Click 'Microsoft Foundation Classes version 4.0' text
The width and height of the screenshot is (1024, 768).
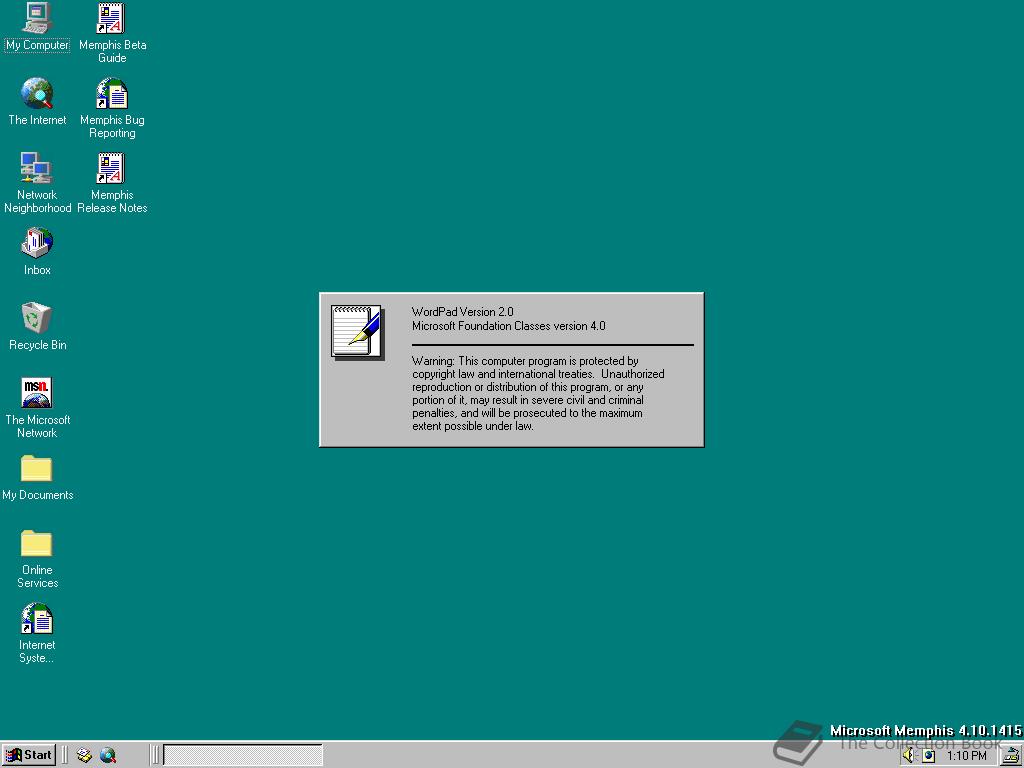coord(509,326)
